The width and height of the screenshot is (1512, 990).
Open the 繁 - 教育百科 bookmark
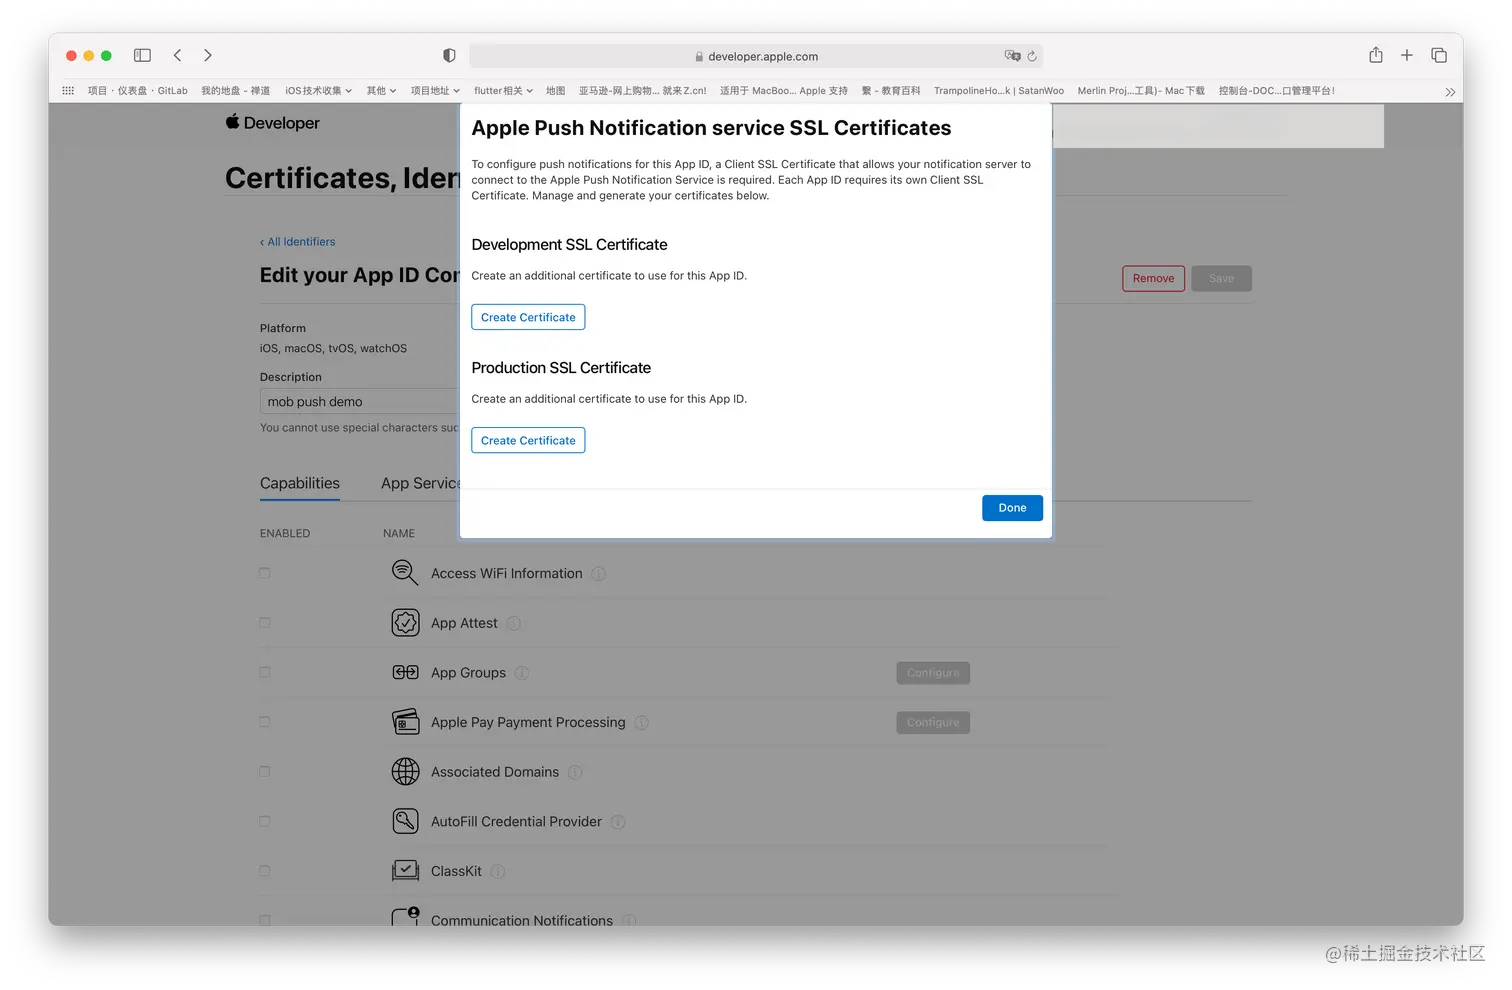click(890, 91)
